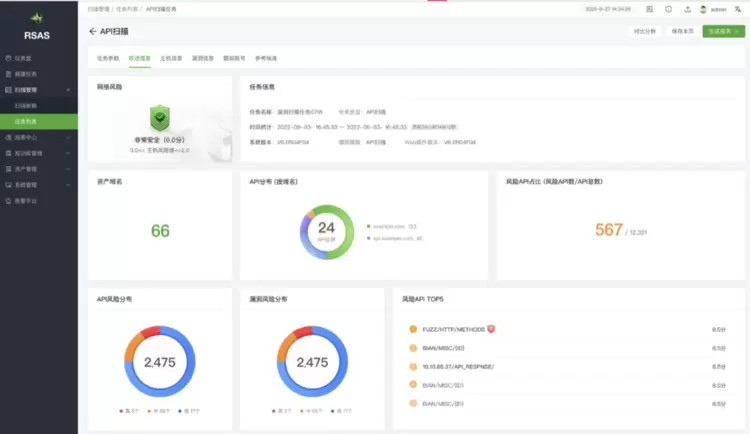
Task: Open the info circle icon in header
Action: point(668,9)
